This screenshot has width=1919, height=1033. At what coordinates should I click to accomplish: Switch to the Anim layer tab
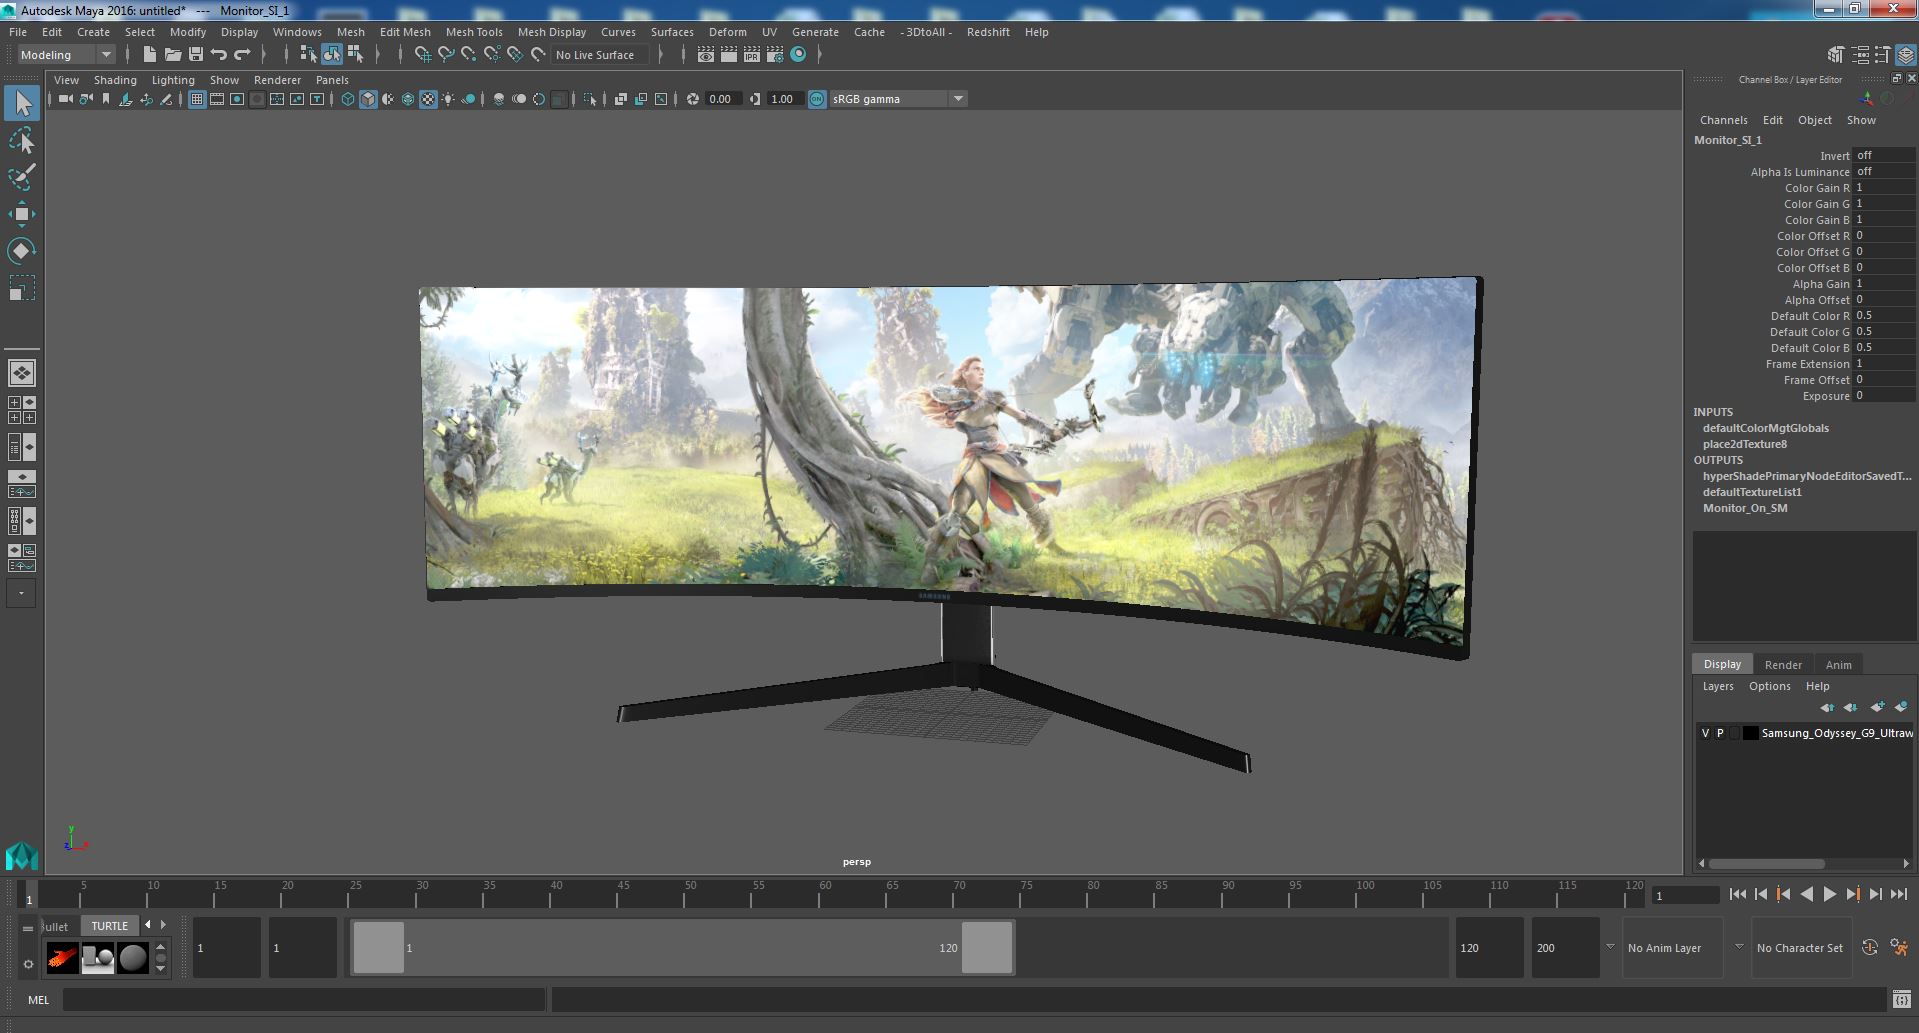pos(1838,665)
